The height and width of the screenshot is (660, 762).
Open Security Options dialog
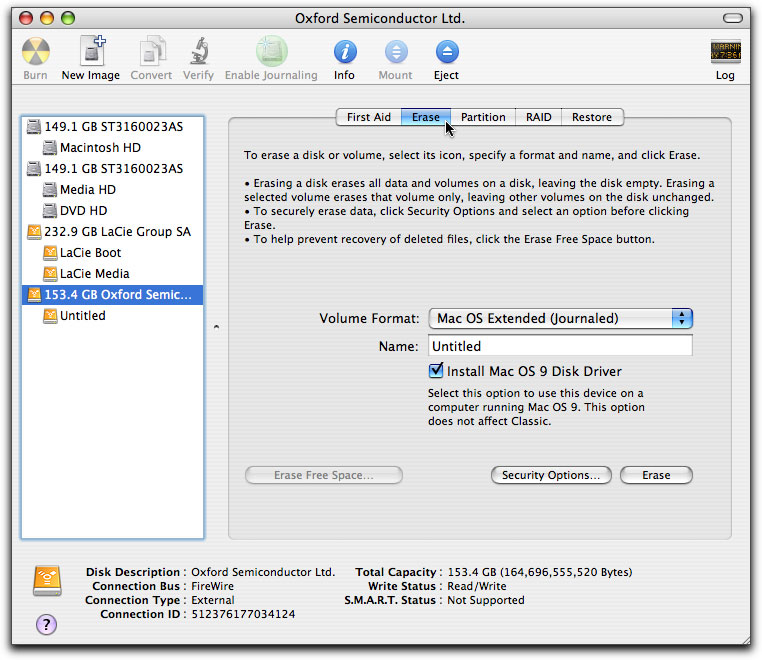[551, 475]
